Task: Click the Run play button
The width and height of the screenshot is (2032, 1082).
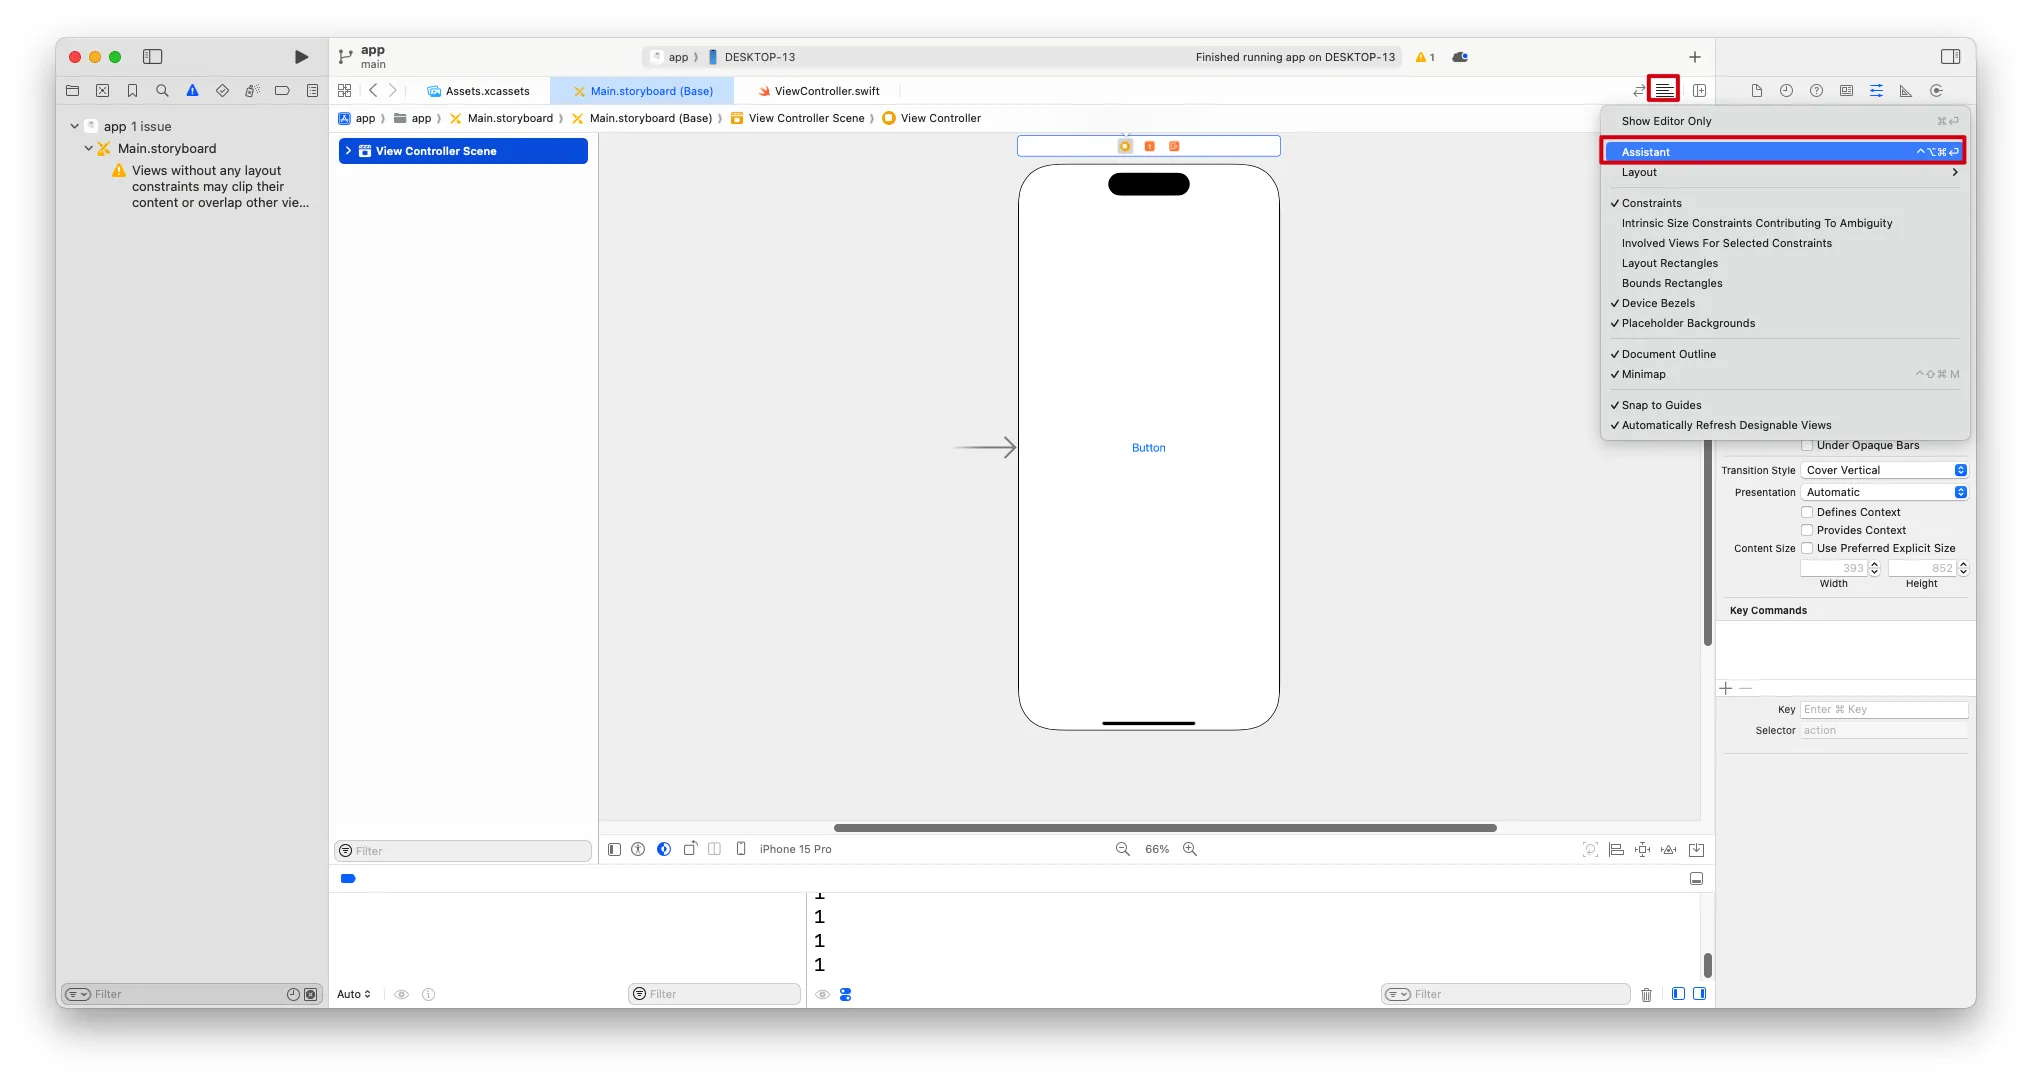Action: pos(301,57)
